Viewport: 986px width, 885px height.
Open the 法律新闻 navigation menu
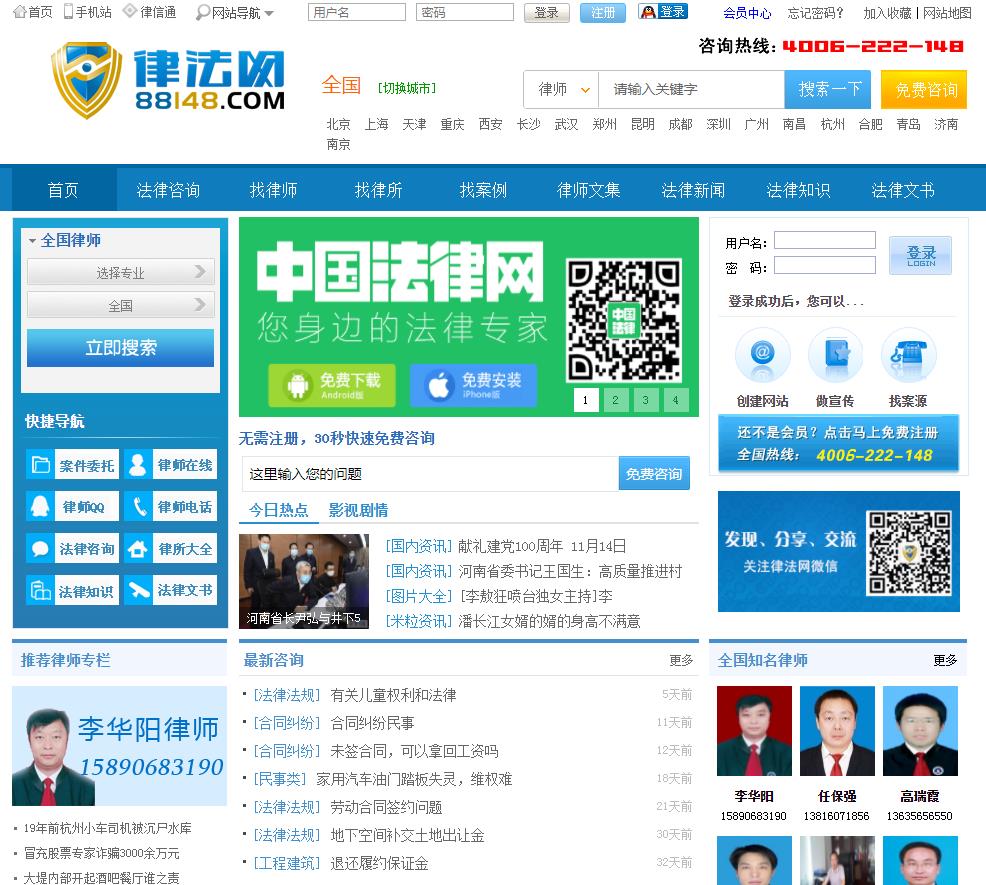point(693,190)
